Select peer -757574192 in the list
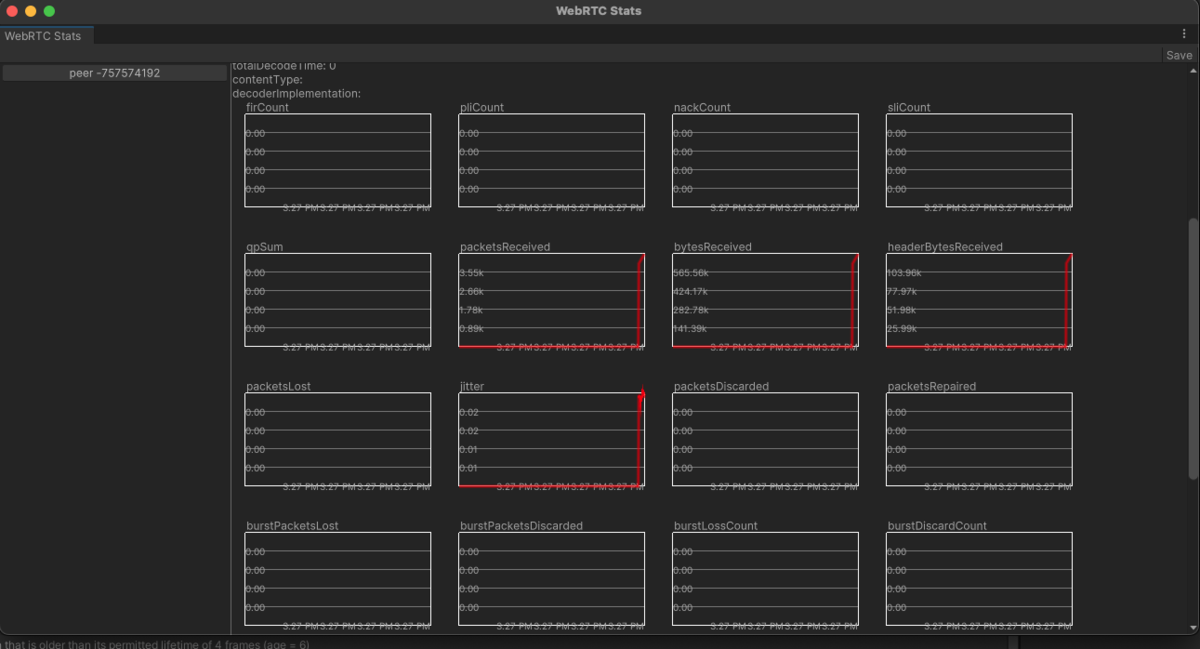The height and width of the screenshot is (649, 1200). coord(115,73)
